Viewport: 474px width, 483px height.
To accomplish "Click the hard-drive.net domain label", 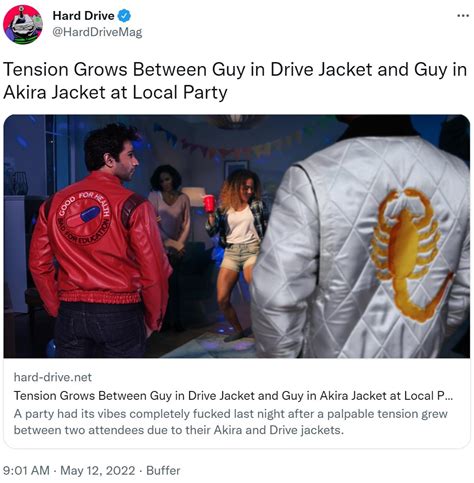I will [53, 377].
